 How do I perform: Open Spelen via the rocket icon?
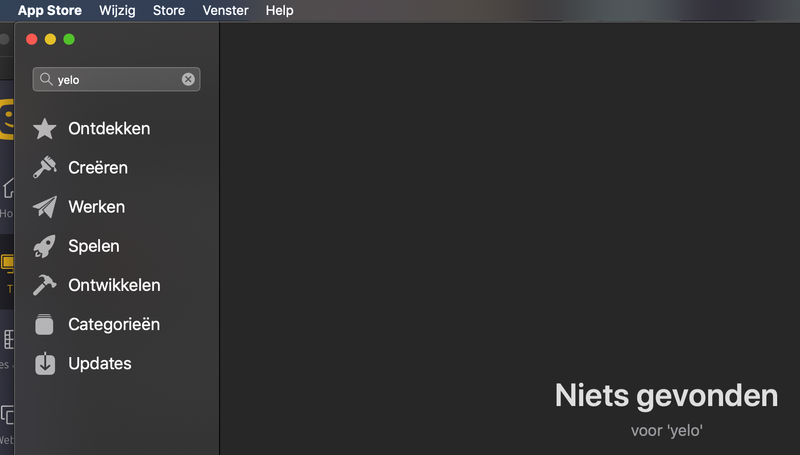coord(44,246)
